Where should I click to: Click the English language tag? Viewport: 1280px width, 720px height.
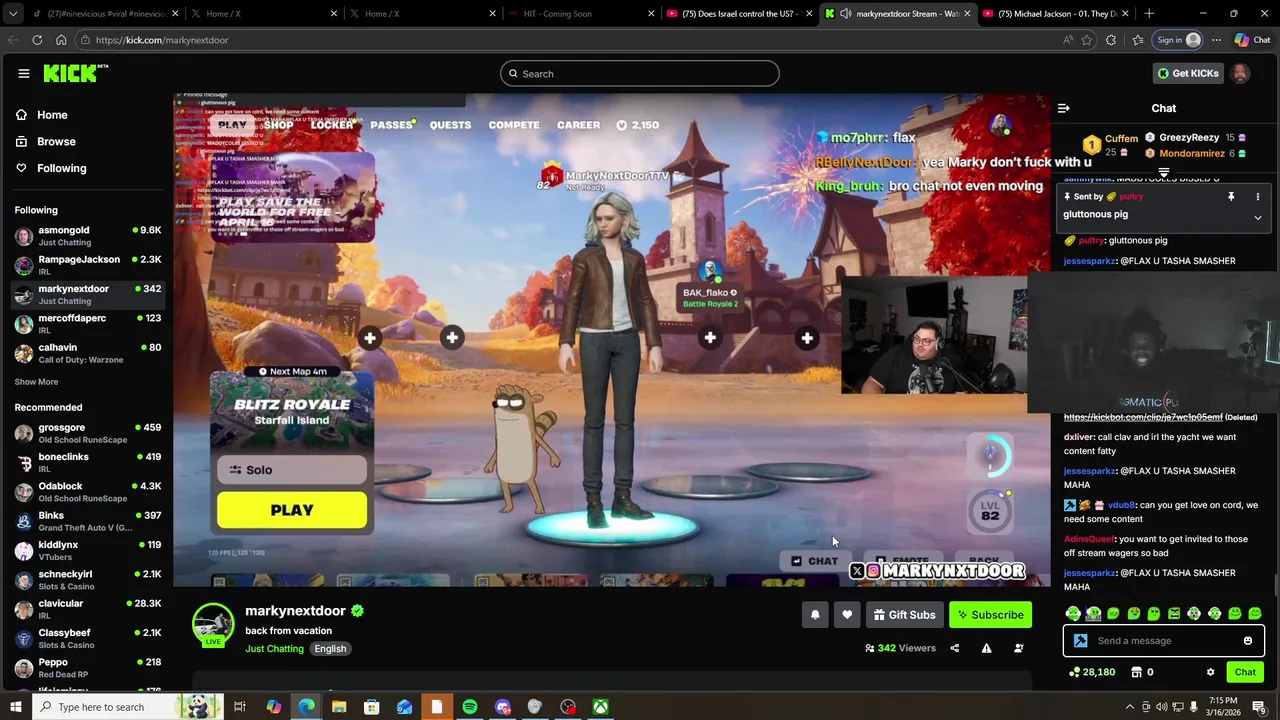[330, 649]
